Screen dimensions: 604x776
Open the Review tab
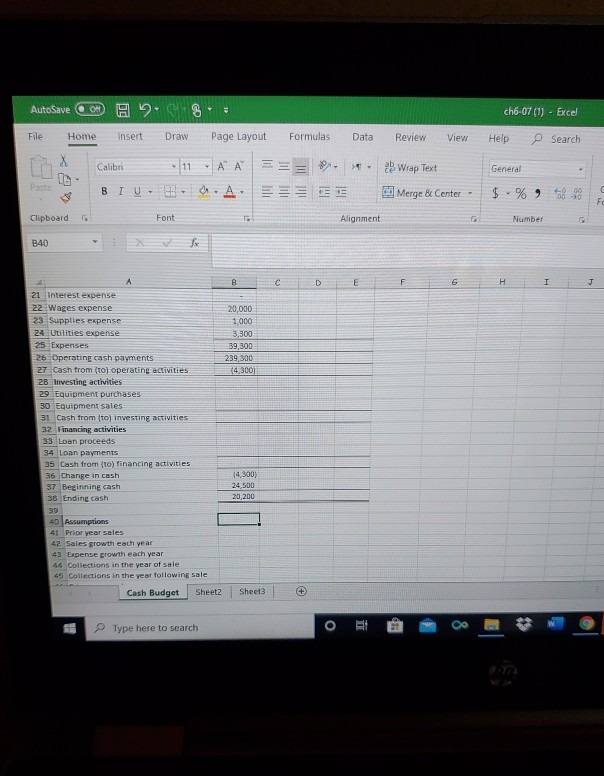pos(410,137)
